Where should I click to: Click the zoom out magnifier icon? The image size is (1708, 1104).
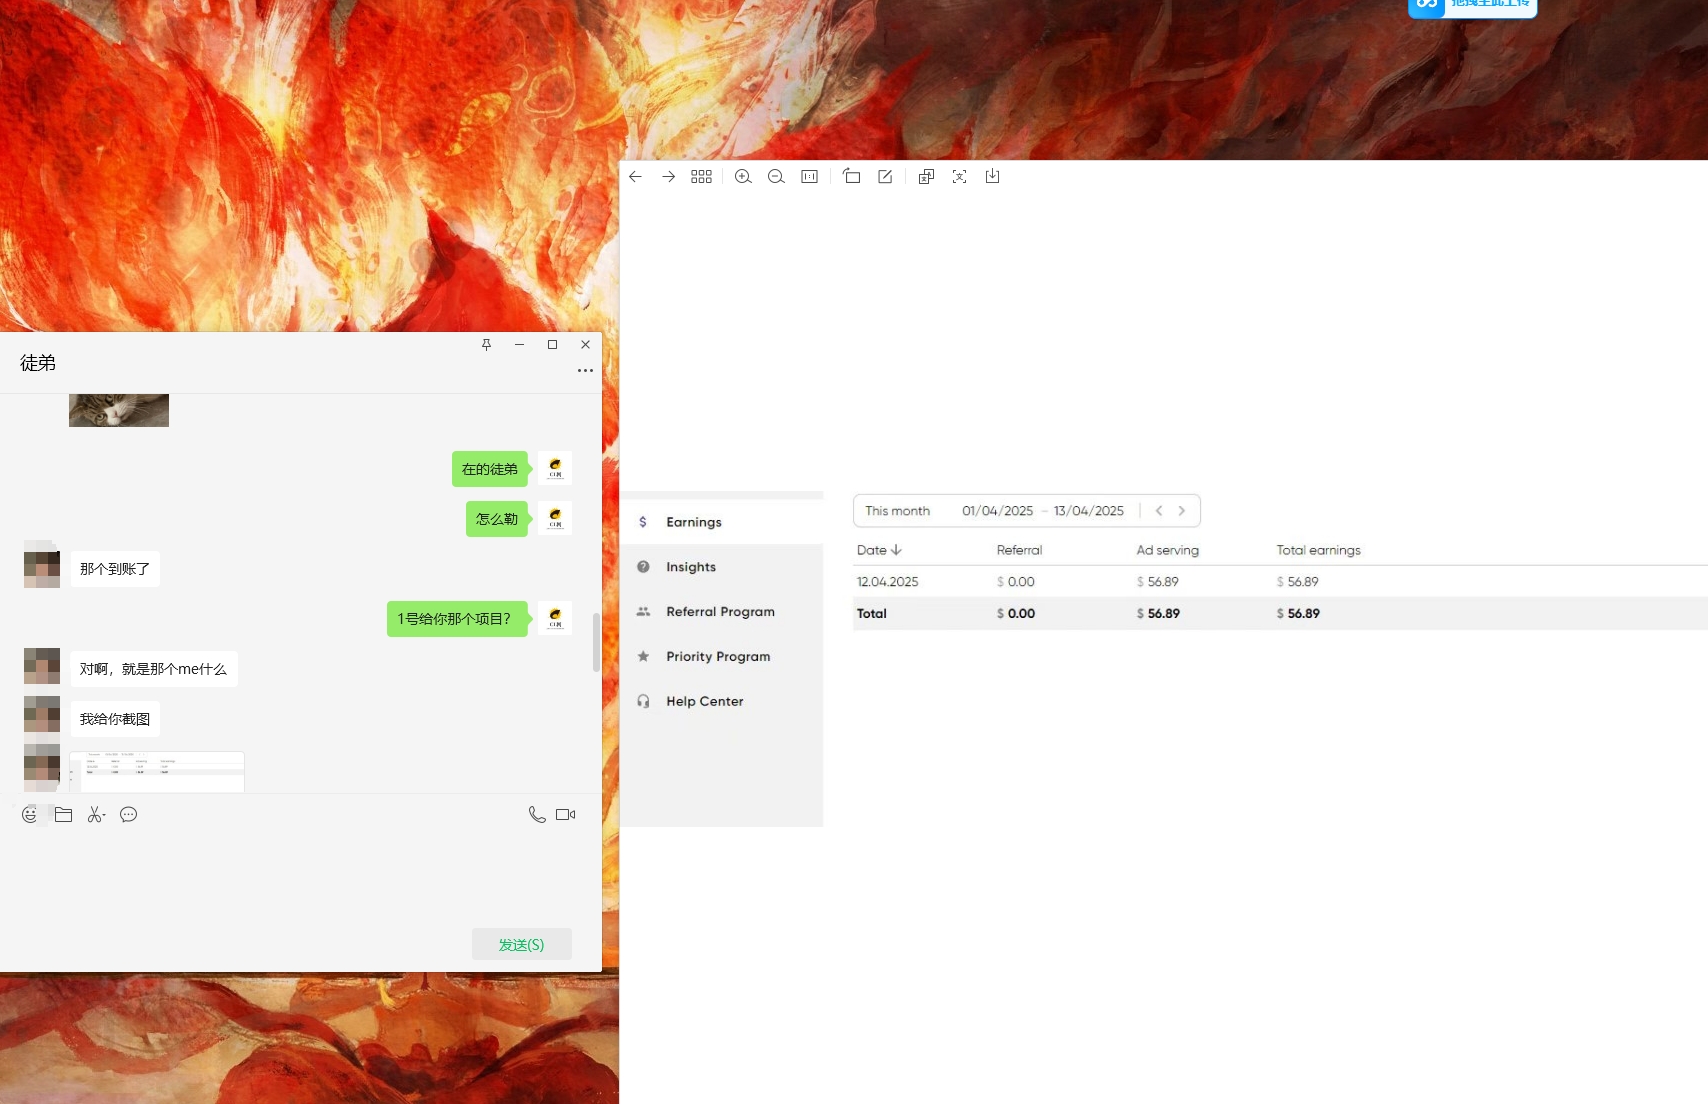[776, 177]
